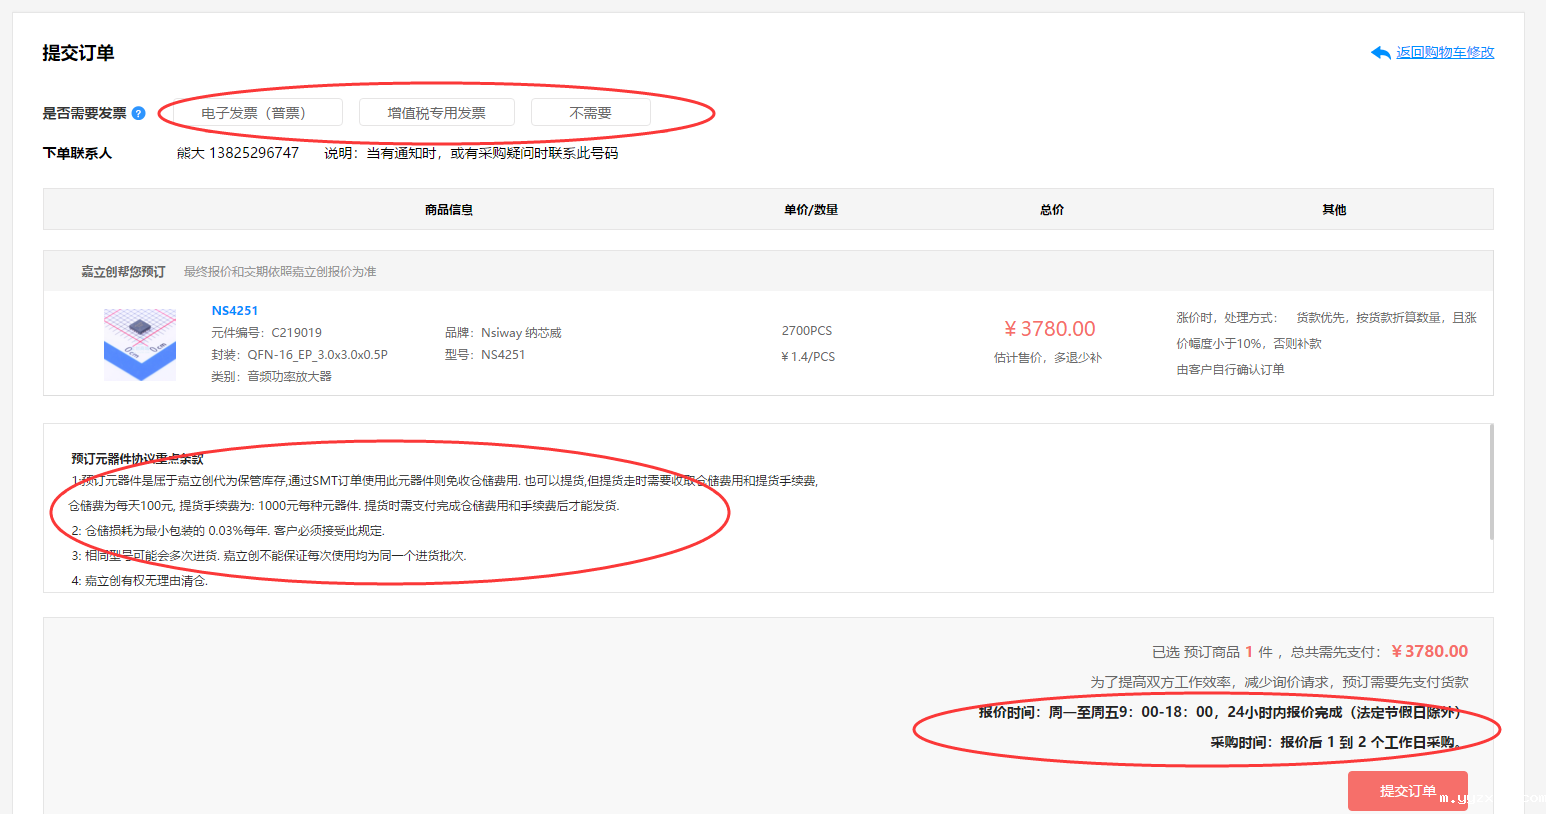Screen dimensions: 1546x814
Task: Click the 嘉立创帮您预订 section title
Action: pyautogui.click(x=123, y=272)
